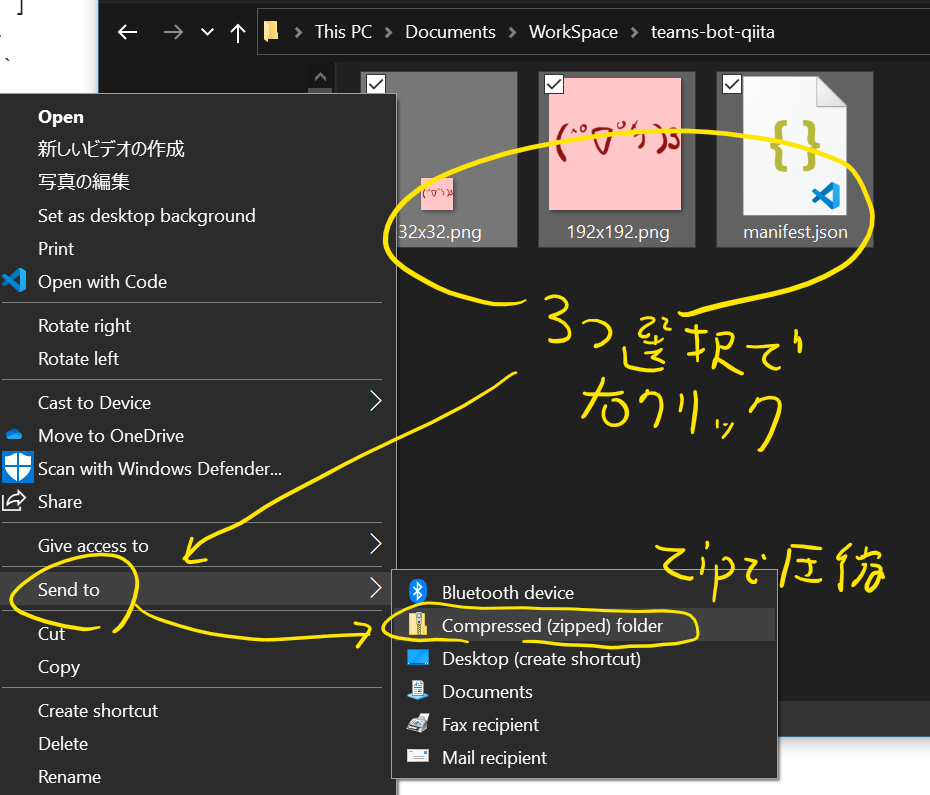Navigate to This PC breadcrumb
Image resolution: width=930 pixels, height=795 pixels.
coord(343,31)
